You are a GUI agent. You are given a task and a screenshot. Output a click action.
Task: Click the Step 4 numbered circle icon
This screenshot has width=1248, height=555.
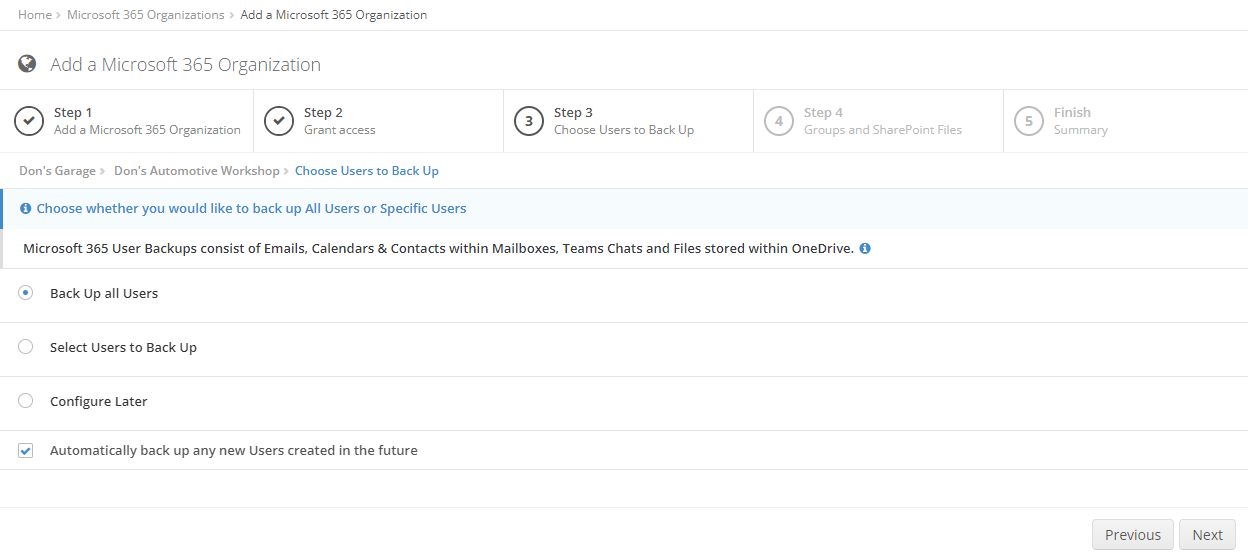click(779, 121)
